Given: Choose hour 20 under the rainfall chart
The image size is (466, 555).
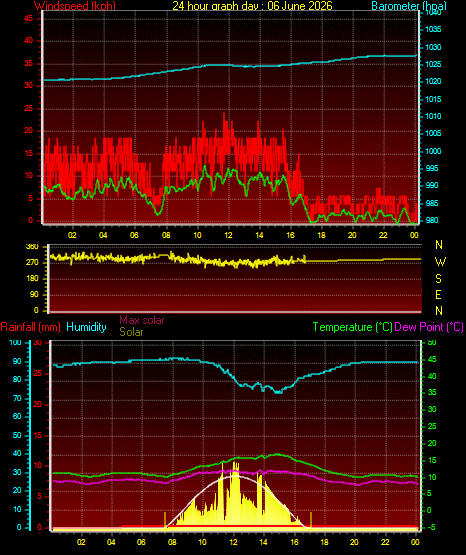Looking at the screenshot, I should coord(354,542).
